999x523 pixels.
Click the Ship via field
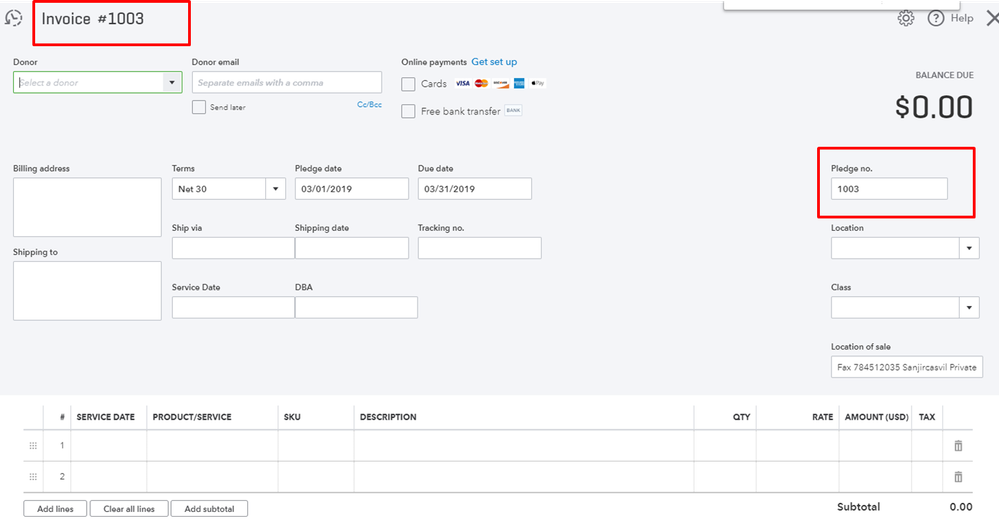pos(233,248)
